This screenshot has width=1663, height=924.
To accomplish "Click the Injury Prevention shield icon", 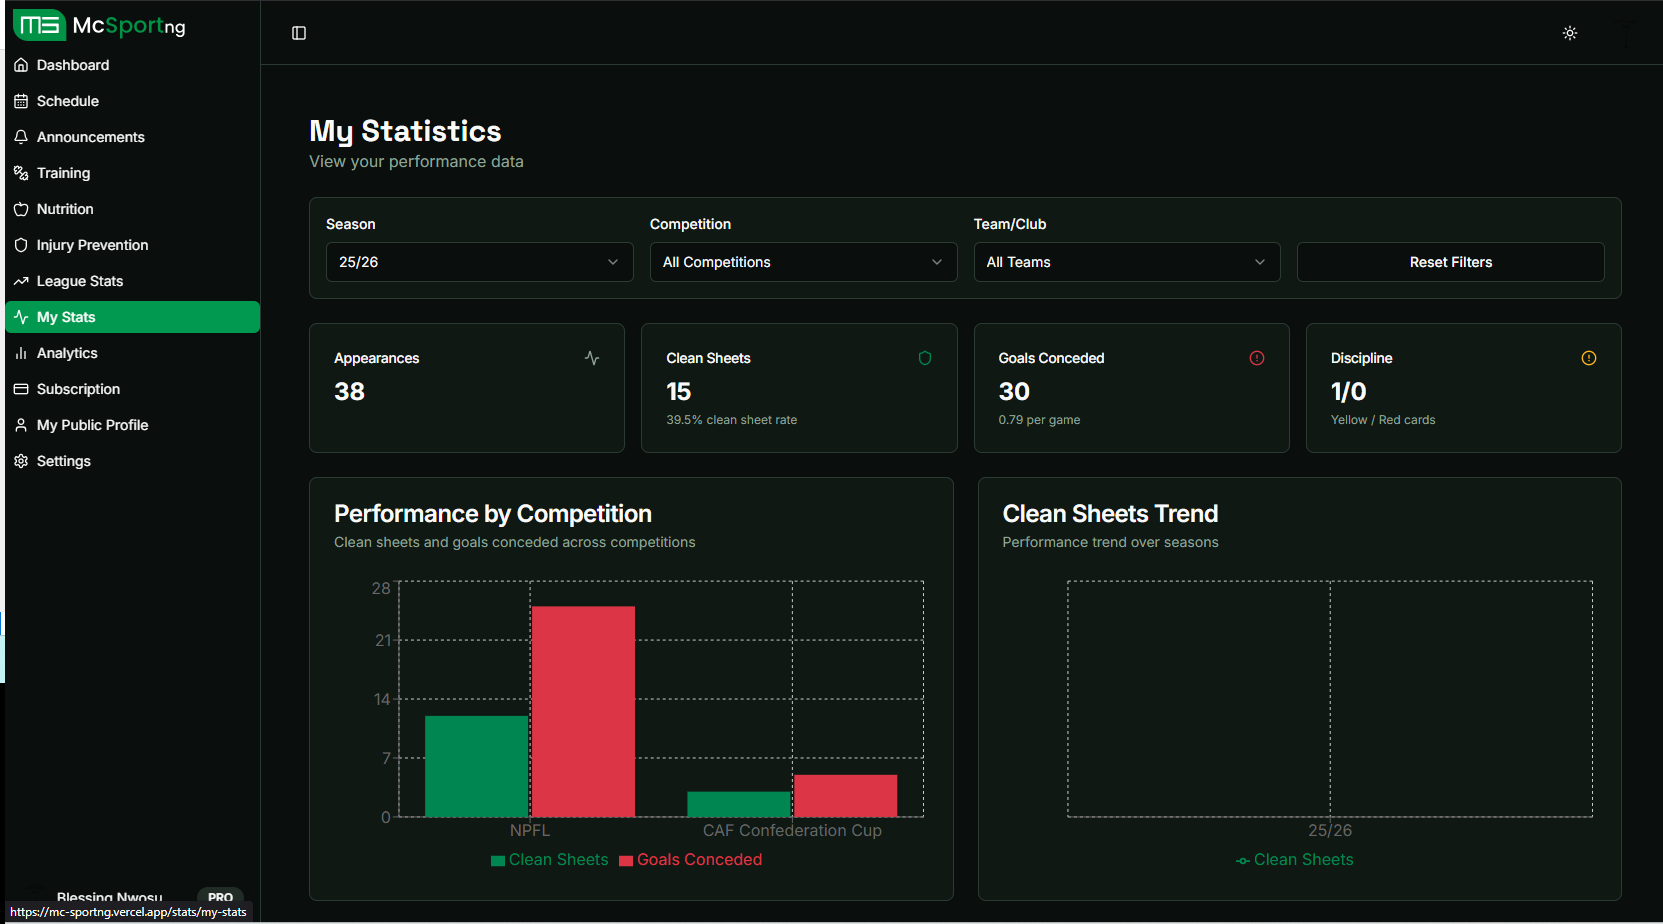I will pos(21,245).
